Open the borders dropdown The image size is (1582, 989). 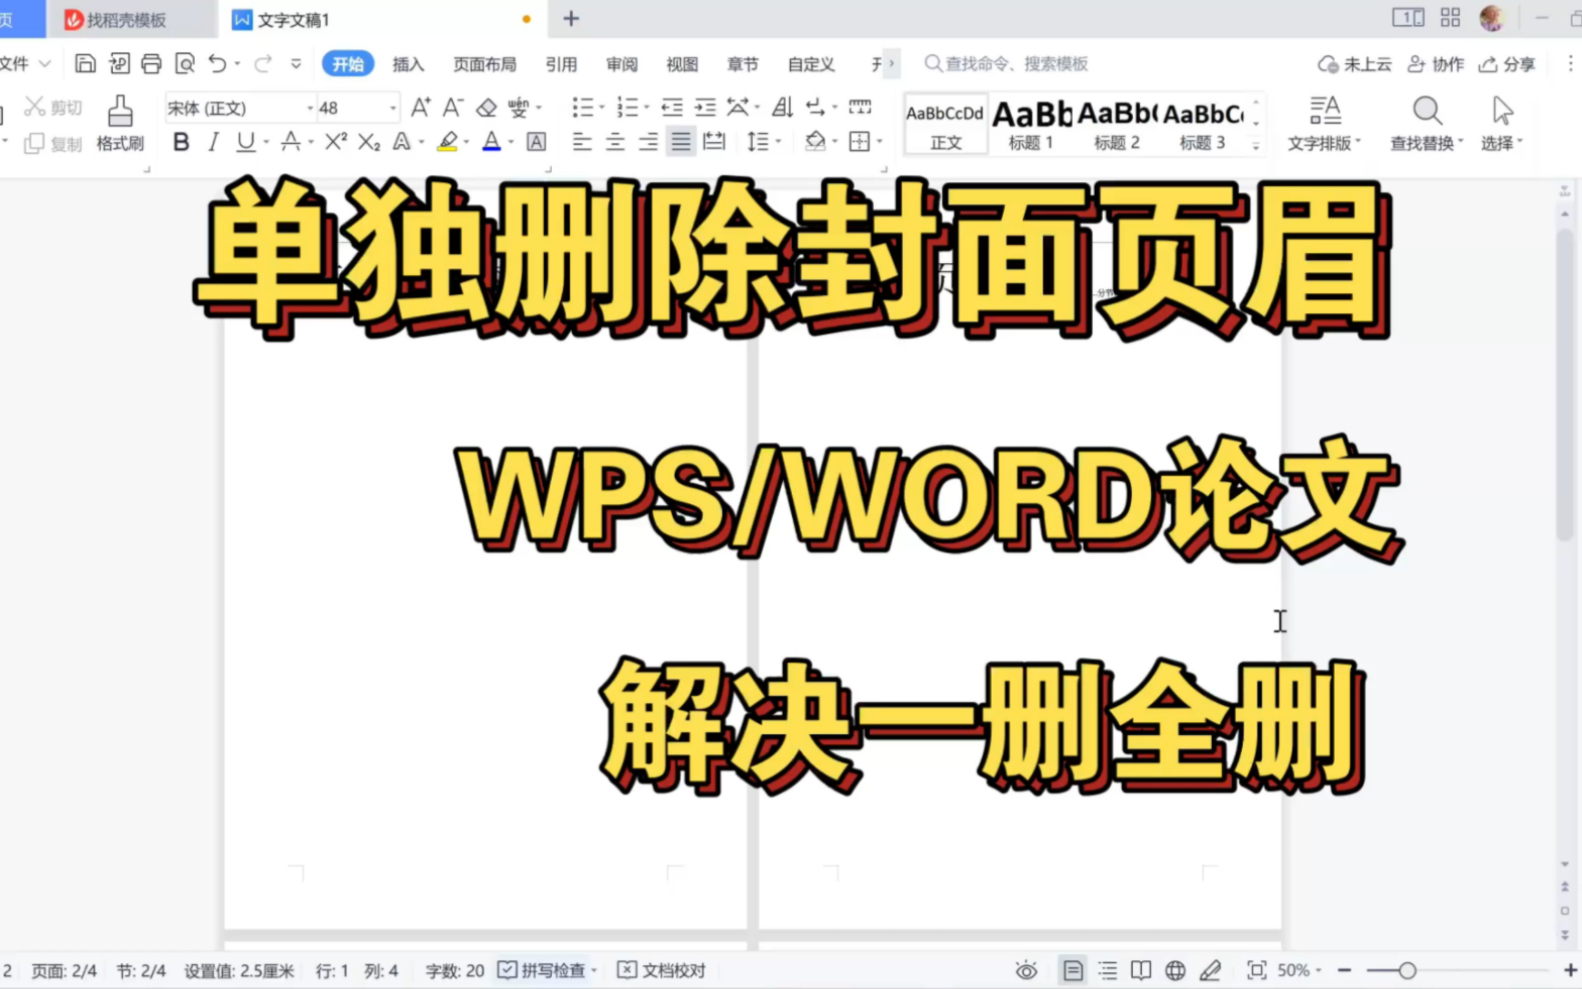tap(879, 142)
